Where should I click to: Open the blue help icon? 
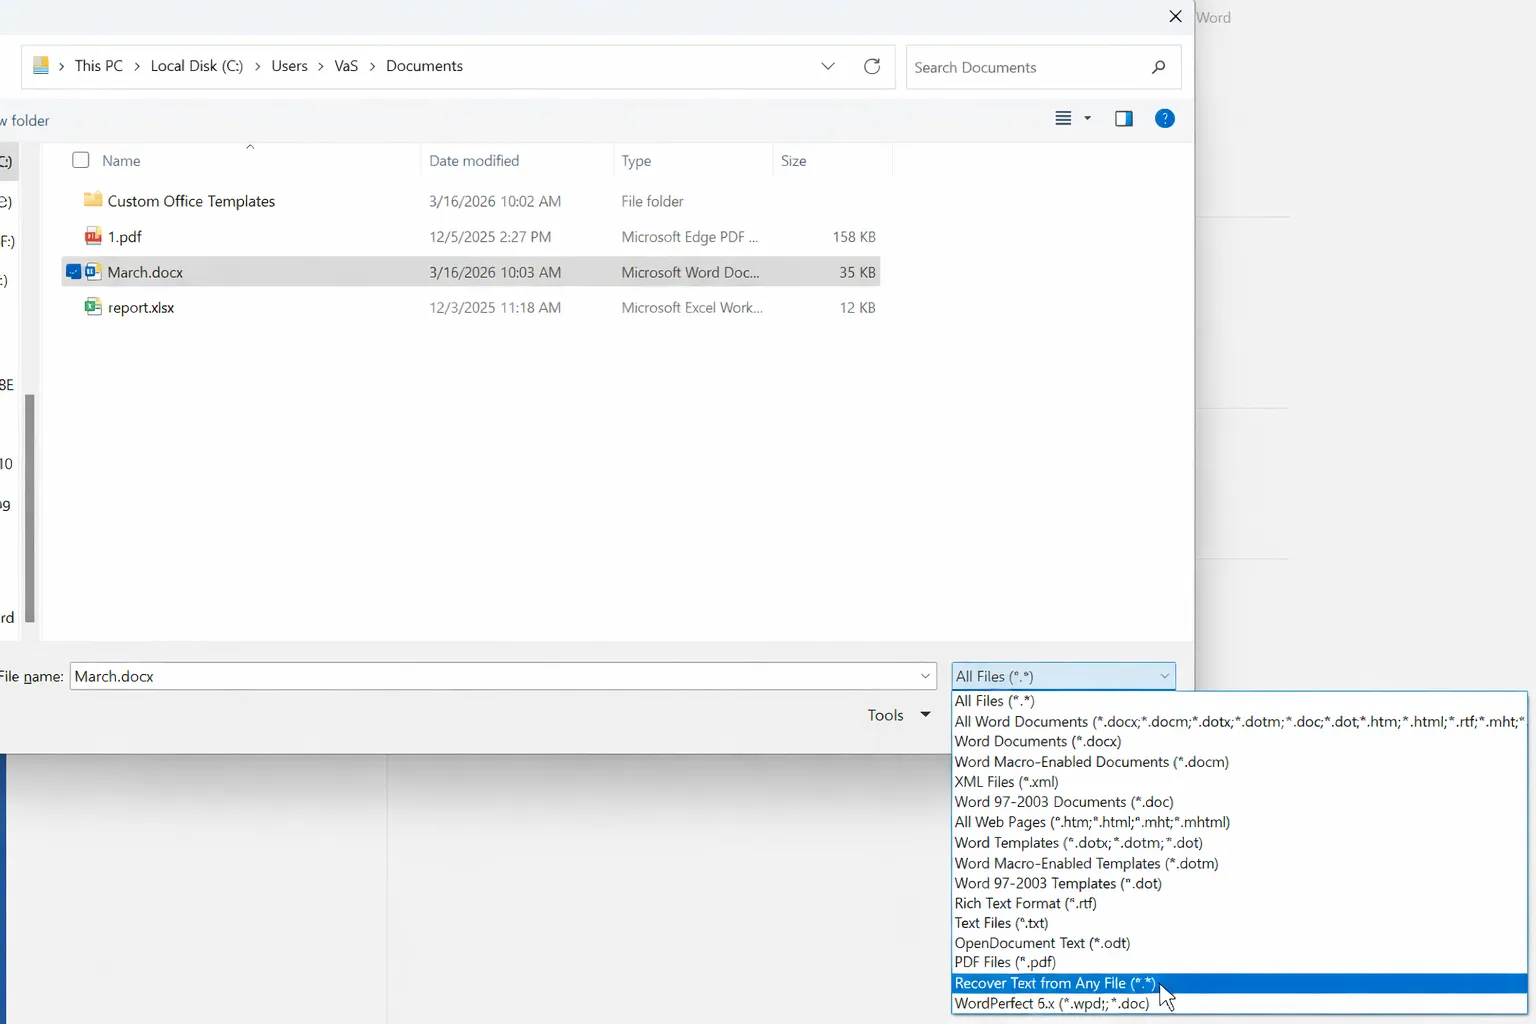1165,119
